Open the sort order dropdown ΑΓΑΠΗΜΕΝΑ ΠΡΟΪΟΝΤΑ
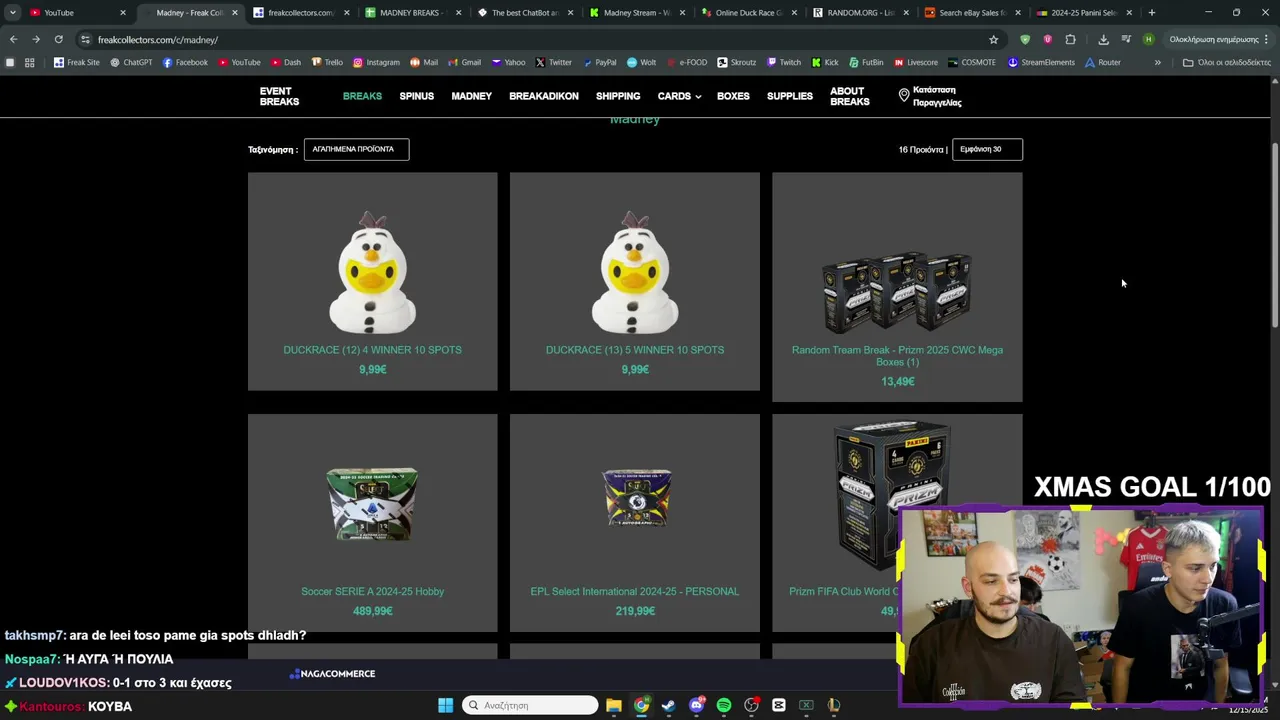The height and width of the screenshot is (720, 1280). click(x=356, y=149)
